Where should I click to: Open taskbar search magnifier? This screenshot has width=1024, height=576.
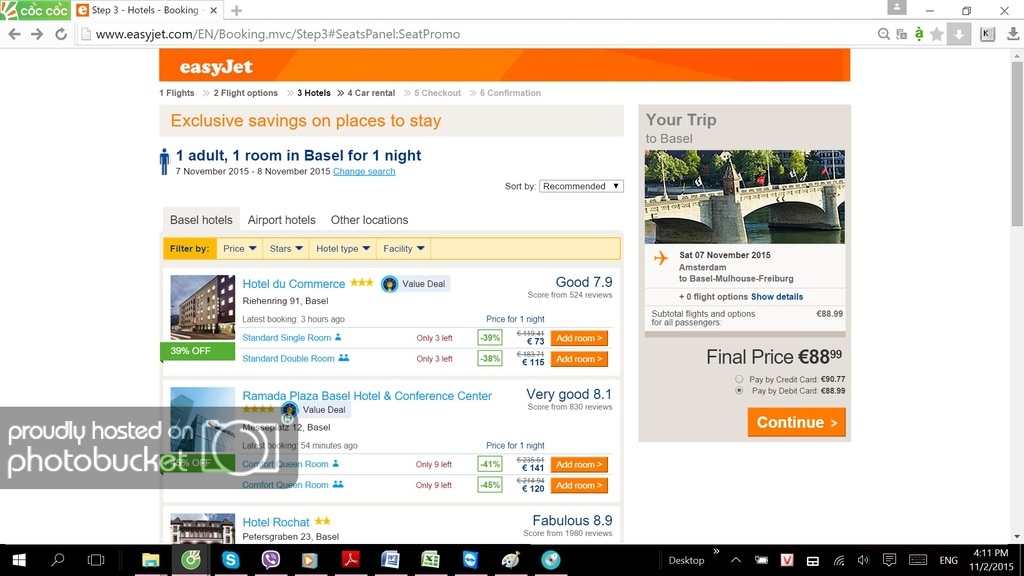pyautogui.click(x=57, y=560)
